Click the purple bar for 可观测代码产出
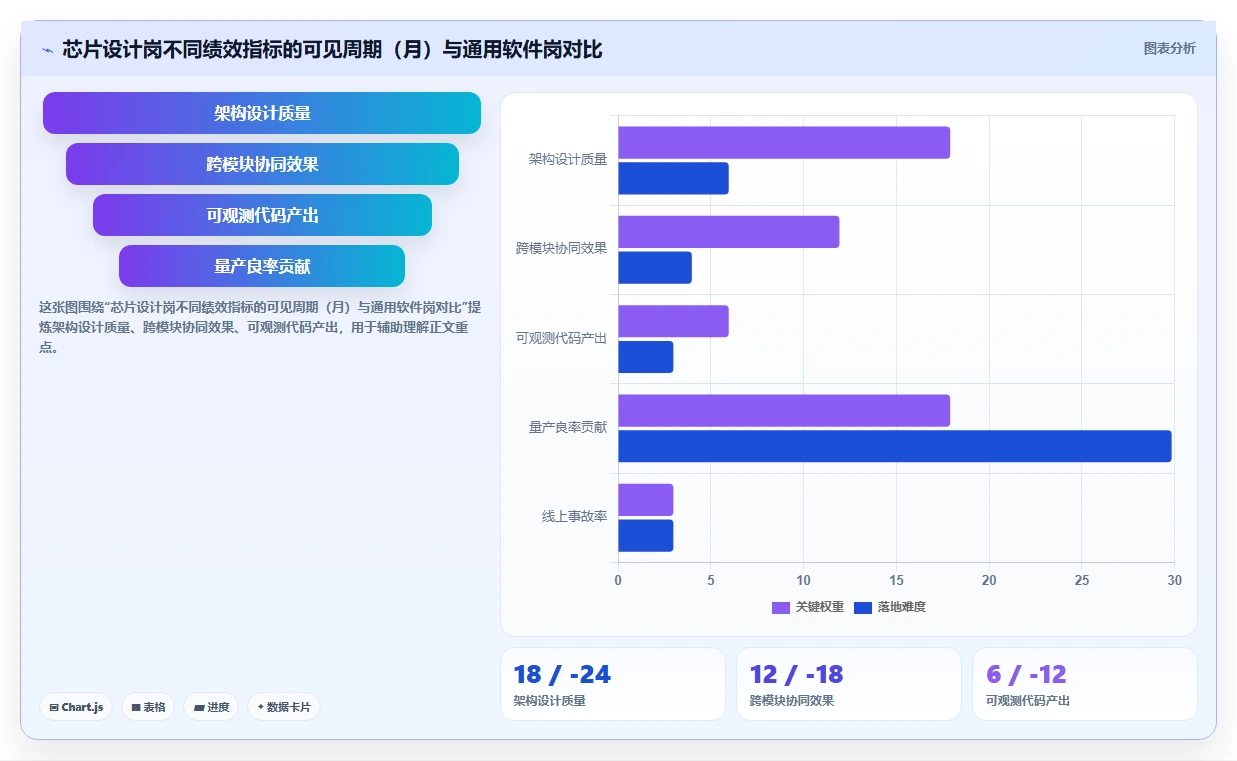The height and width of the screenshot is (761, 1237). [673, 321]
